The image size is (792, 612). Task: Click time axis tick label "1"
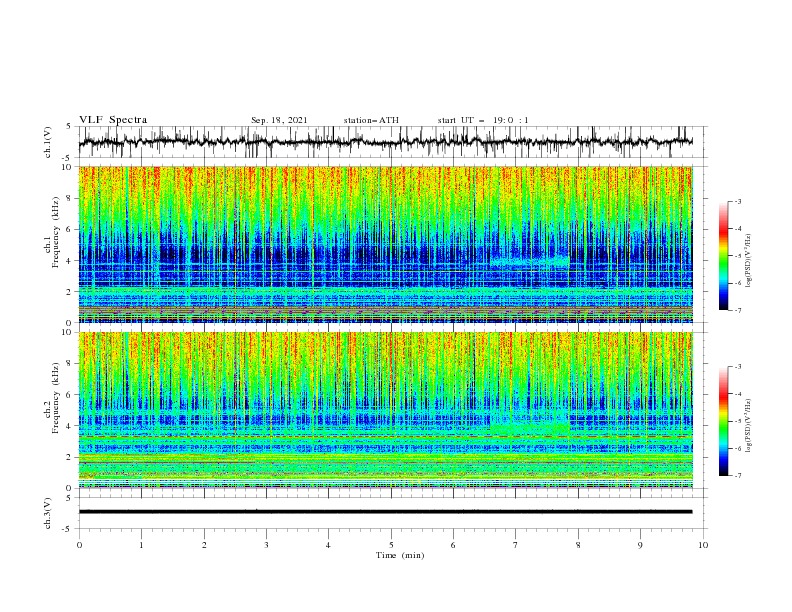(x=141, y=545)
